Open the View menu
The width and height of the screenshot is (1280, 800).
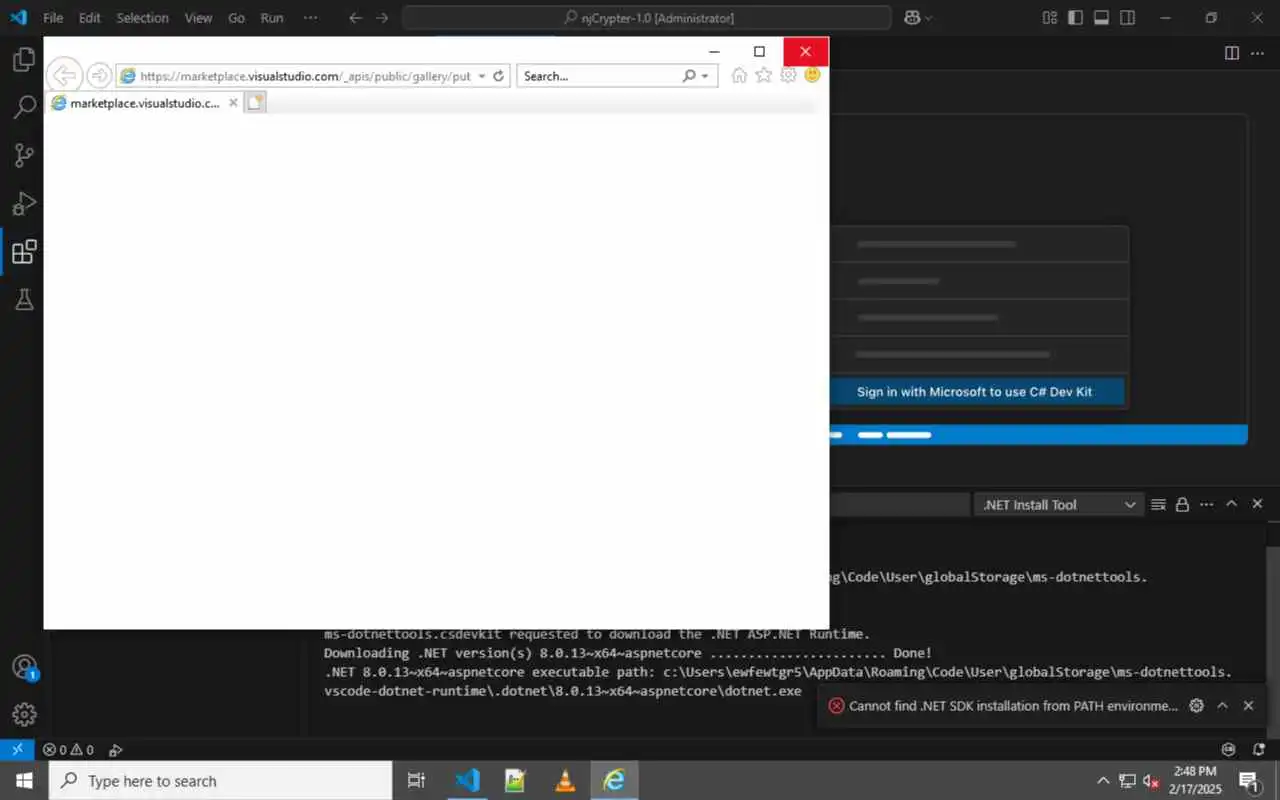pos(198,18)
